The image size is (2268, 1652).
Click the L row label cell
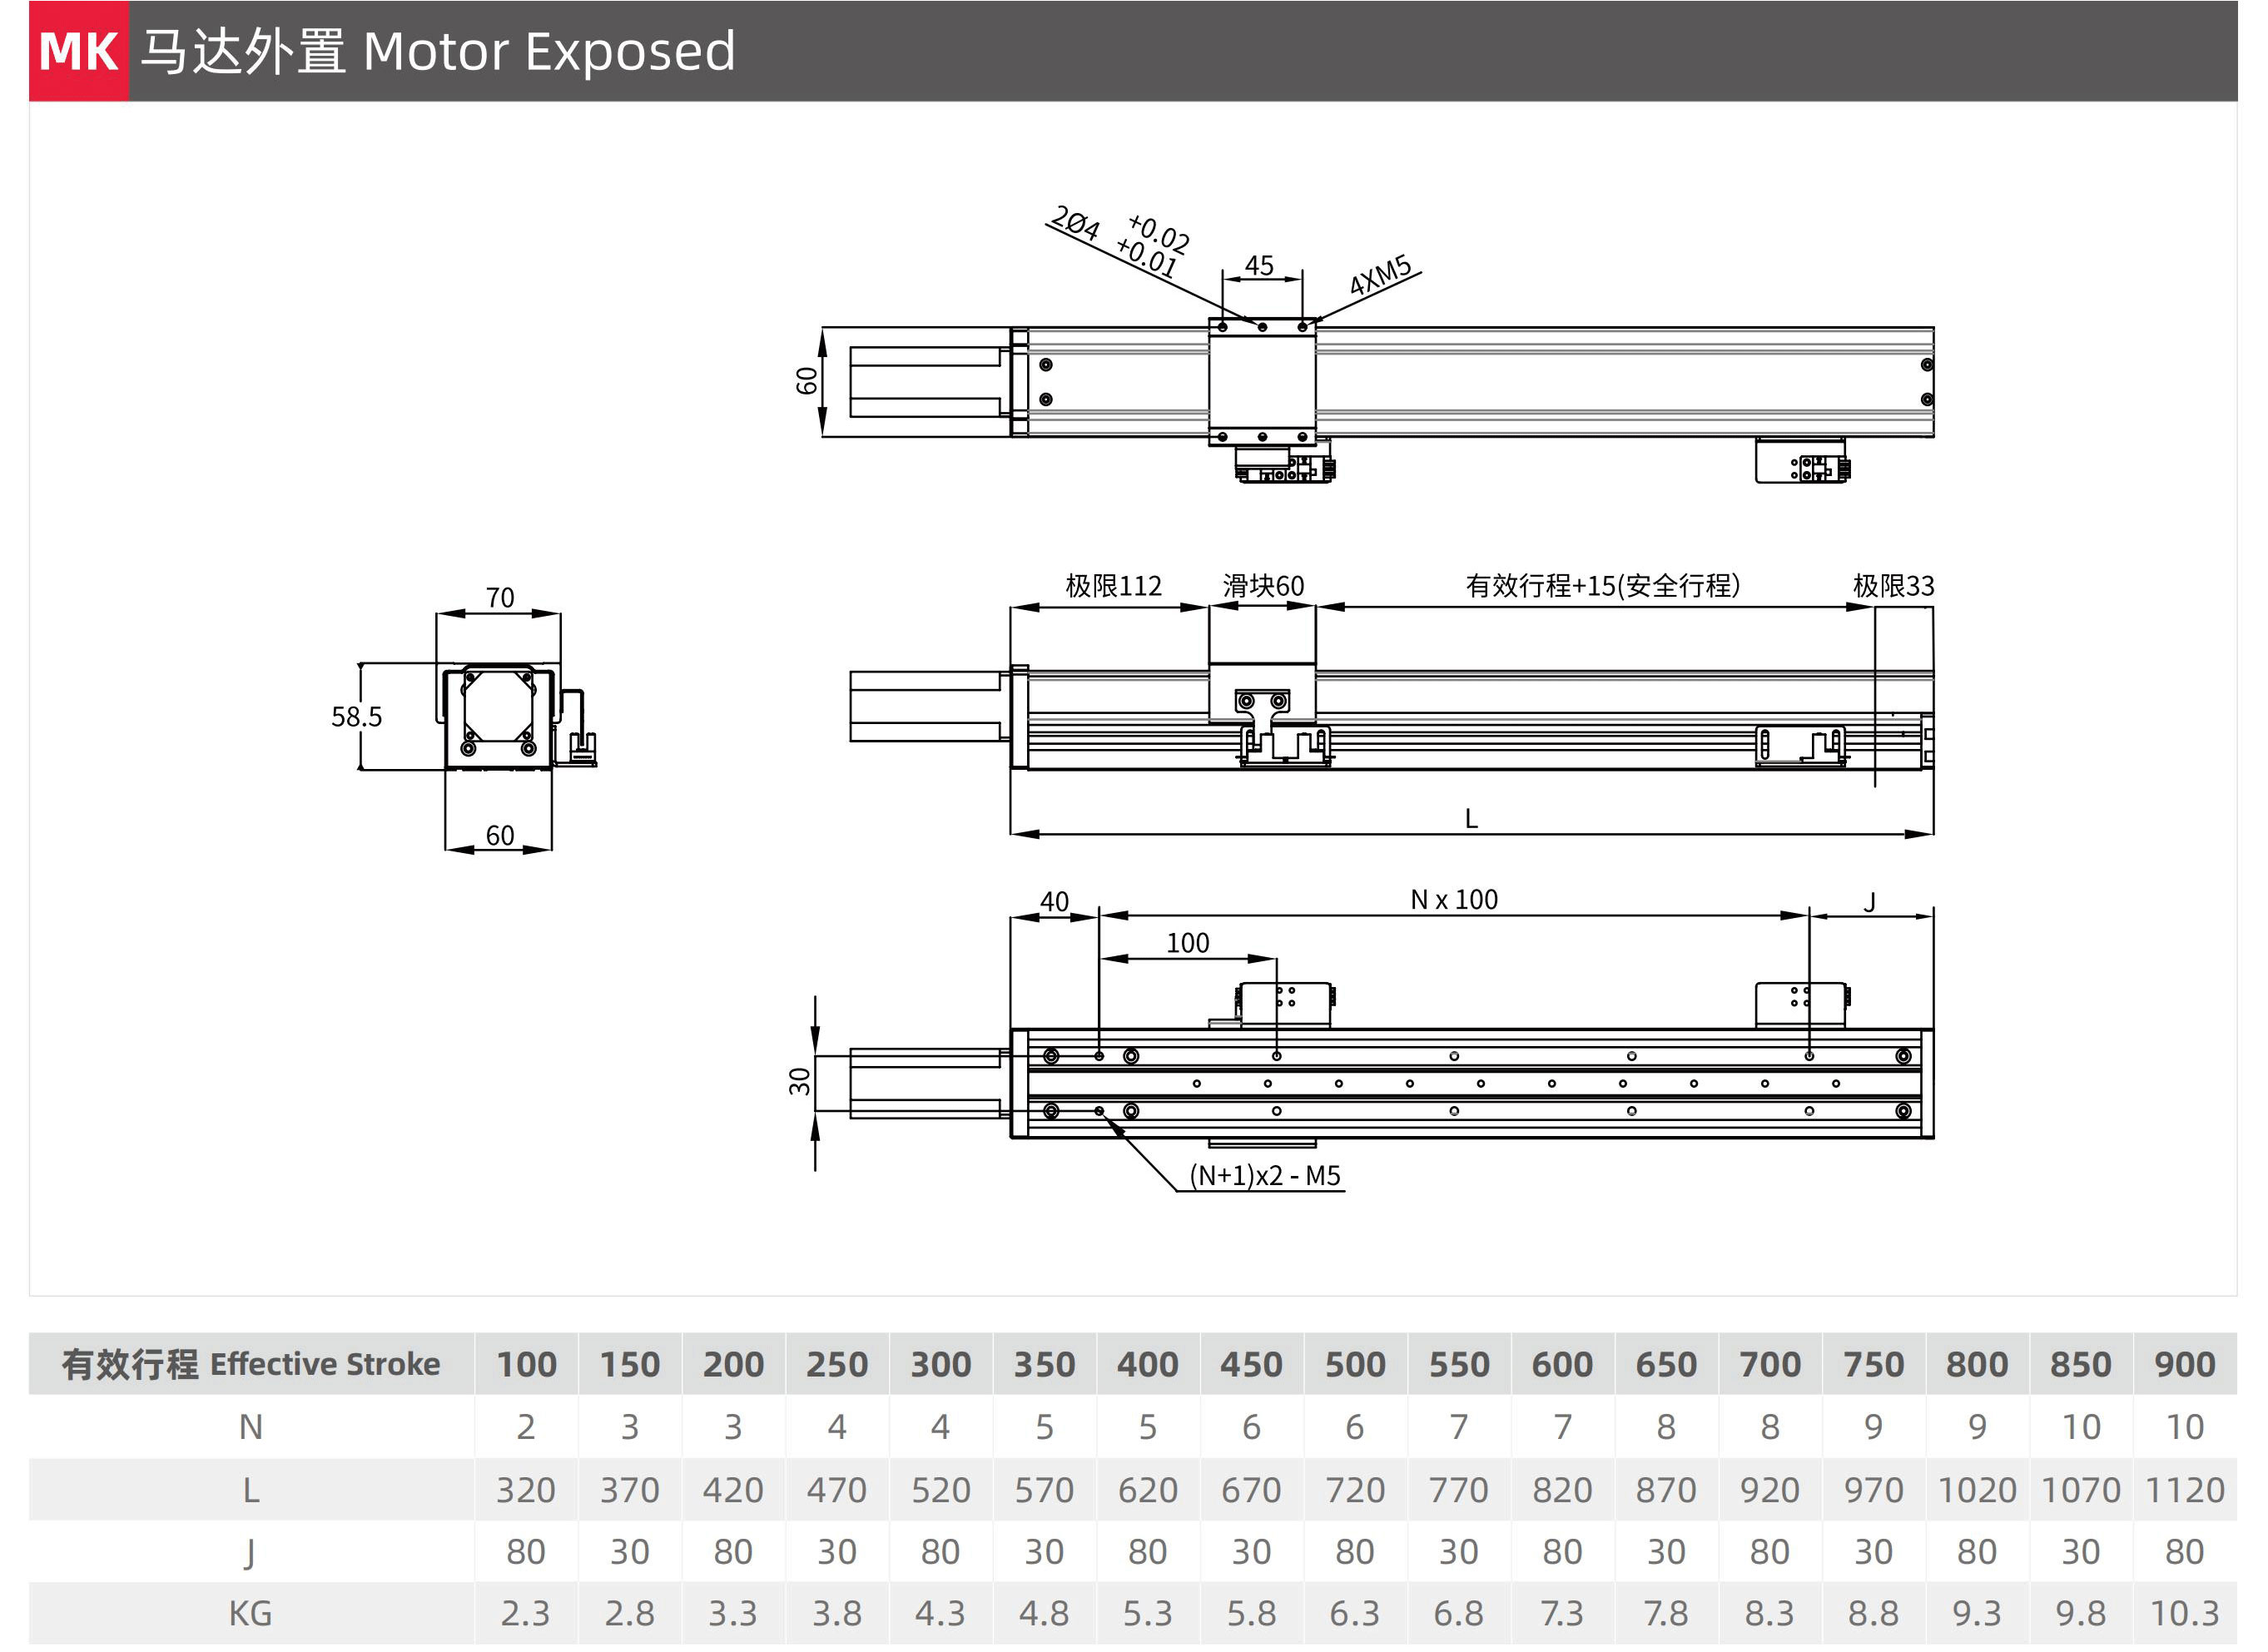pos(251,1490)
